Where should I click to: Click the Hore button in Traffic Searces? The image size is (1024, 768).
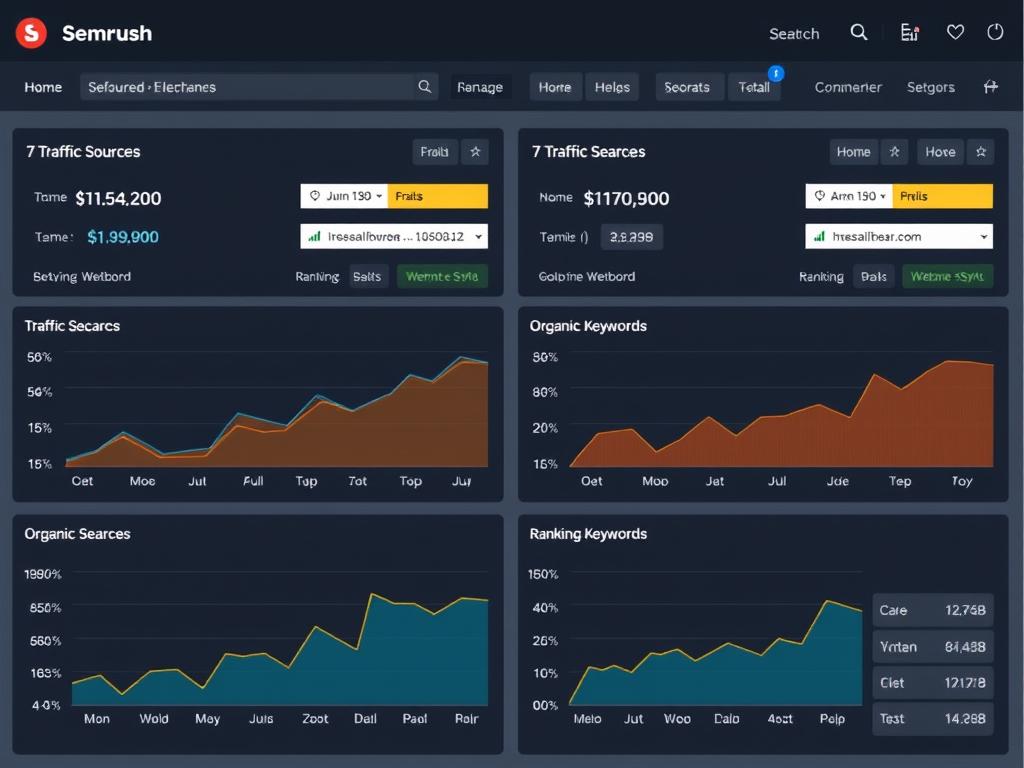tap(940, 152)
